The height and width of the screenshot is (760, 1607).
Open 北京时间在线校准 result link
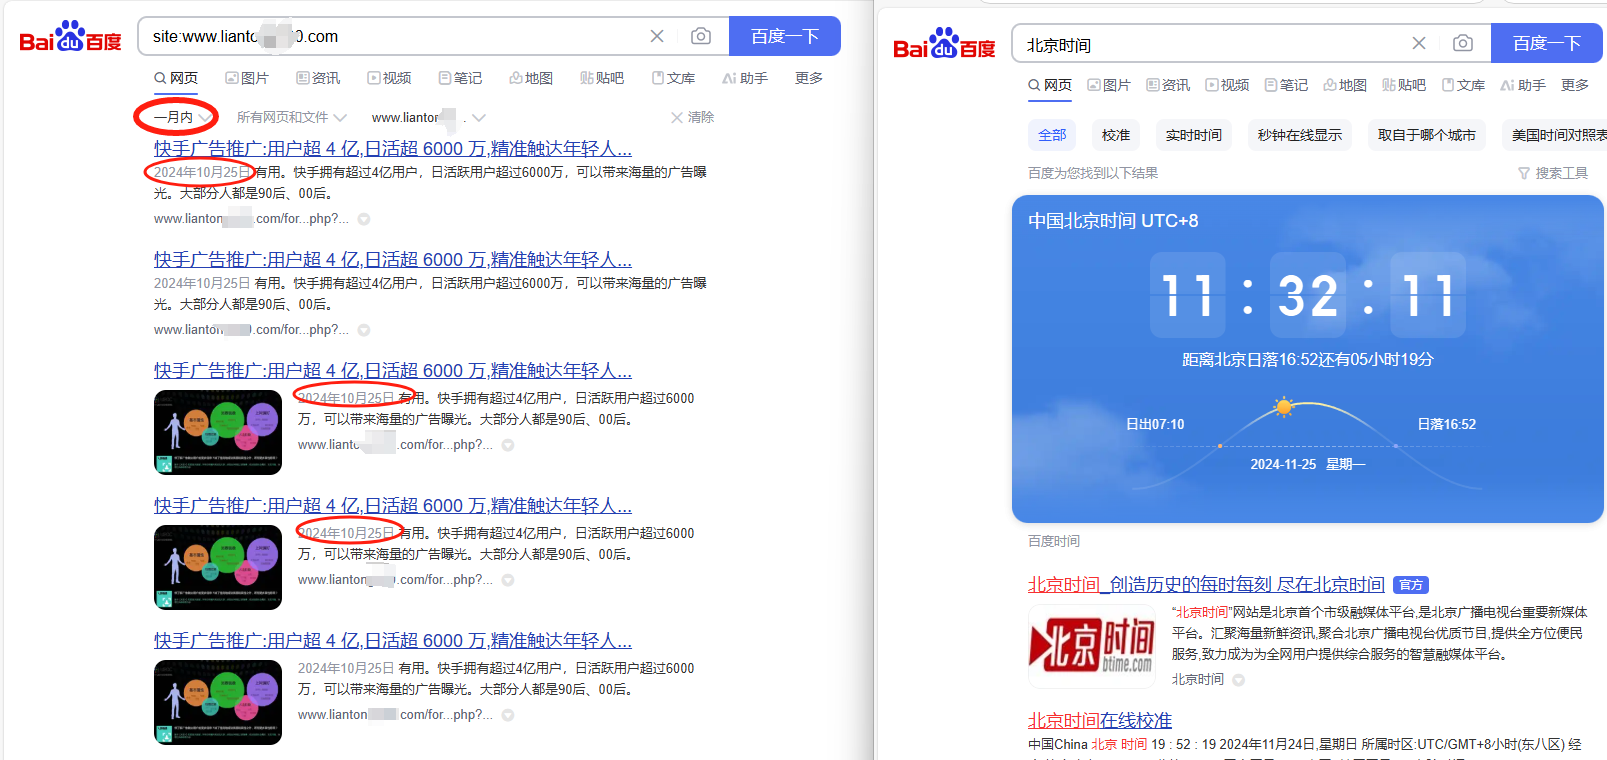click(1100, 720)
